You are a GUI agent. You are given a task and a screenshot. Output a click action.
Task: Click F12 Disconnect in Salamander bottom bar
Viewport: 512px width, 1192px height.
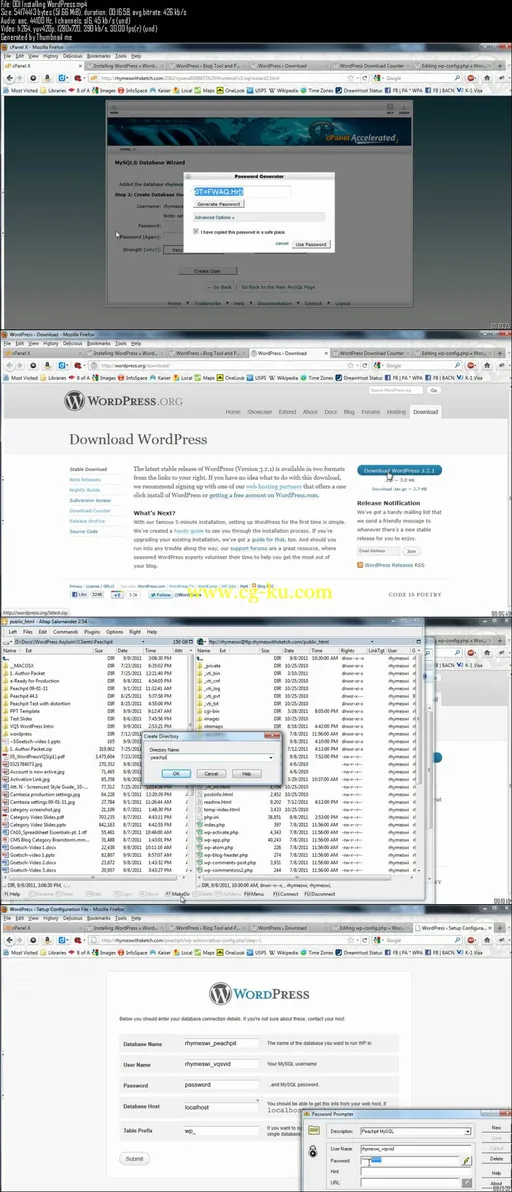(x=318, y=894)
